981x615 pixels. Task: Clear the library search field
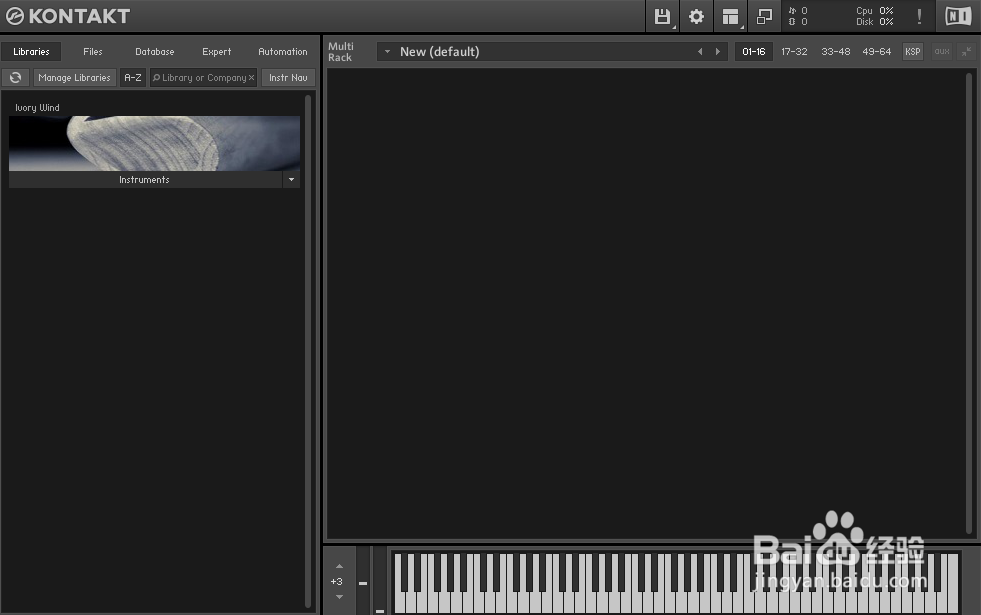pyautogui.click(x=252, y=78)
